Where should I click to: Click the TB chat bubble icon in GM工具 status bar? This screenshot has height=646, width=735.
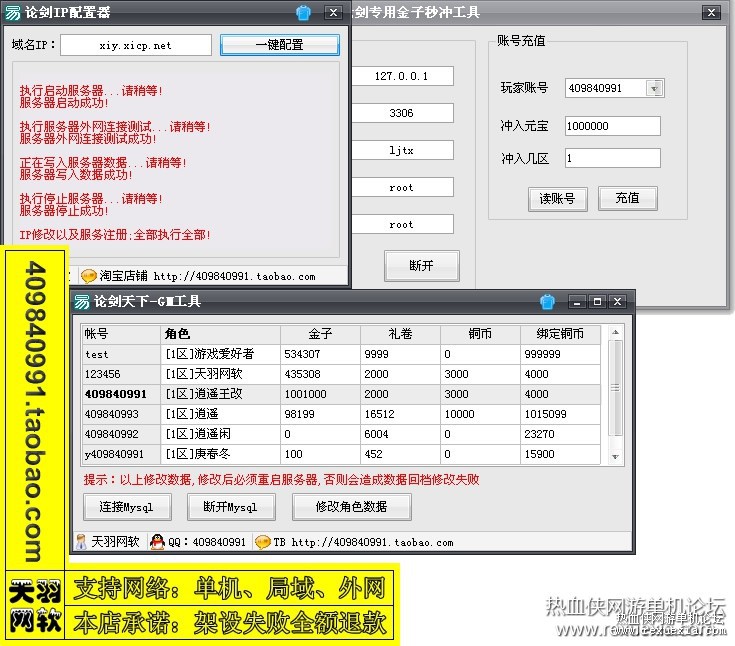coord(262,542)
